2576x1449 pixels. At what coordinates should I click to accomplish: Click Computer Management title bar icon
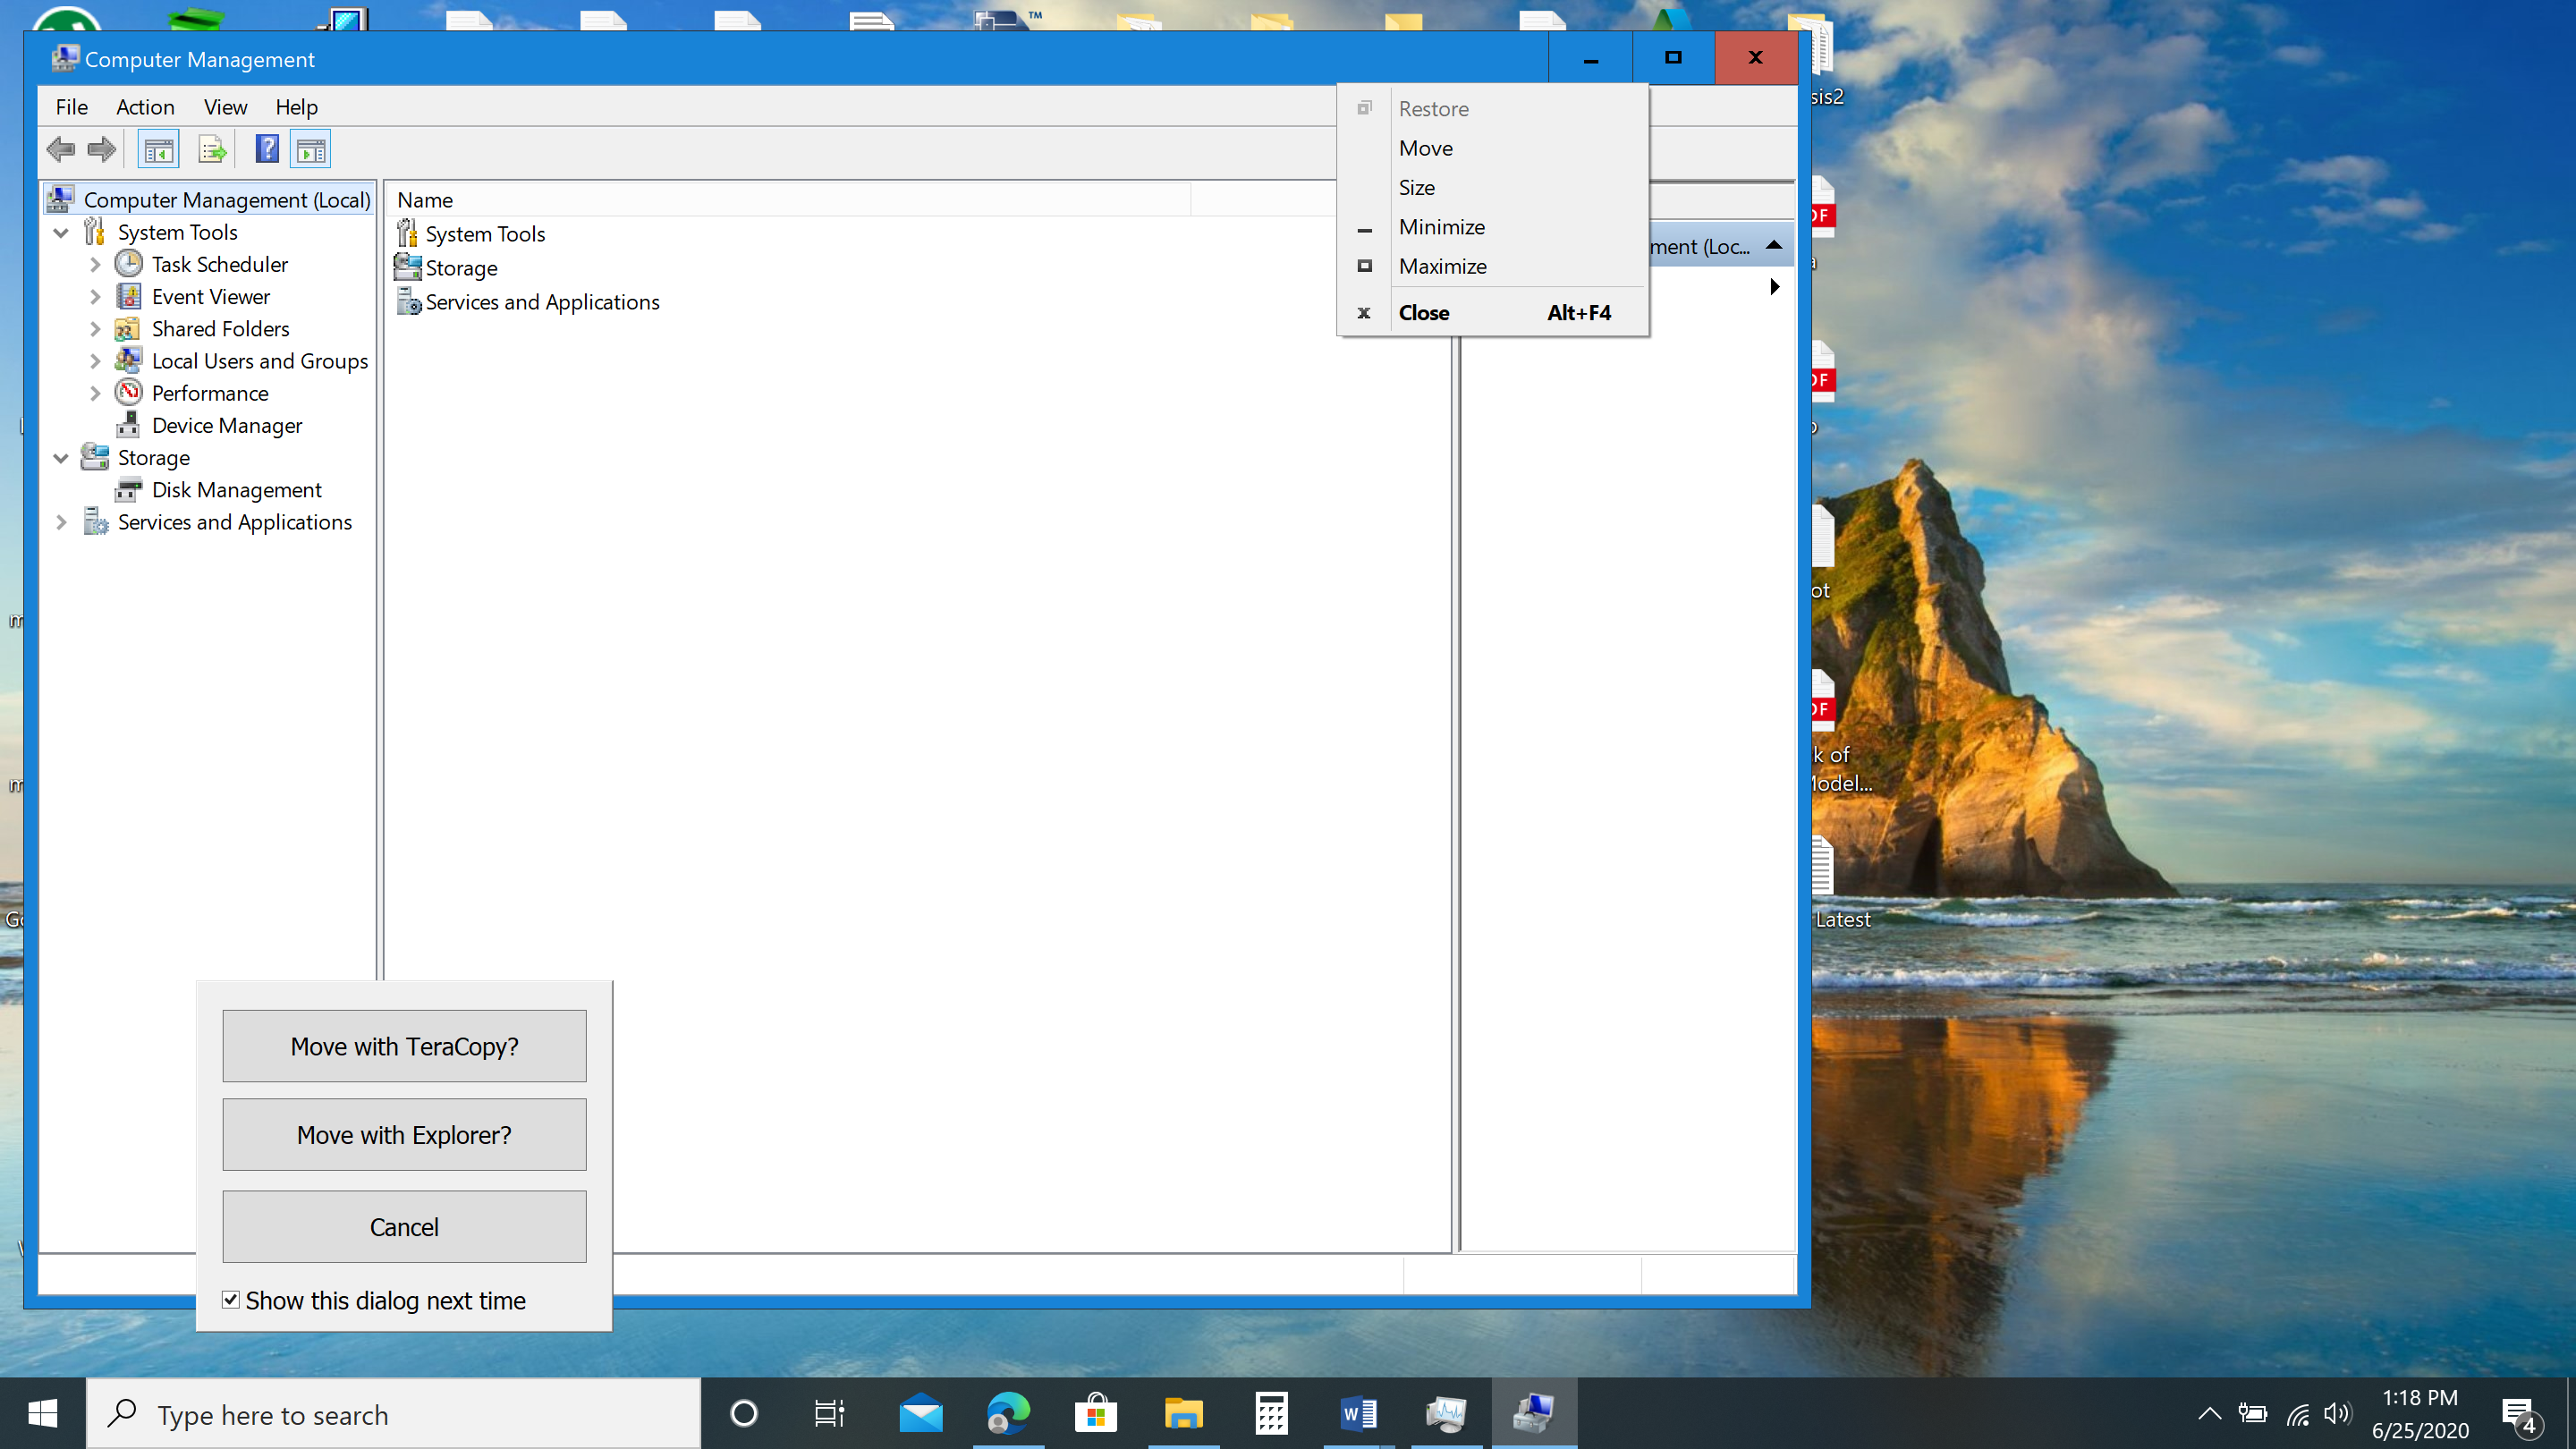65,59
